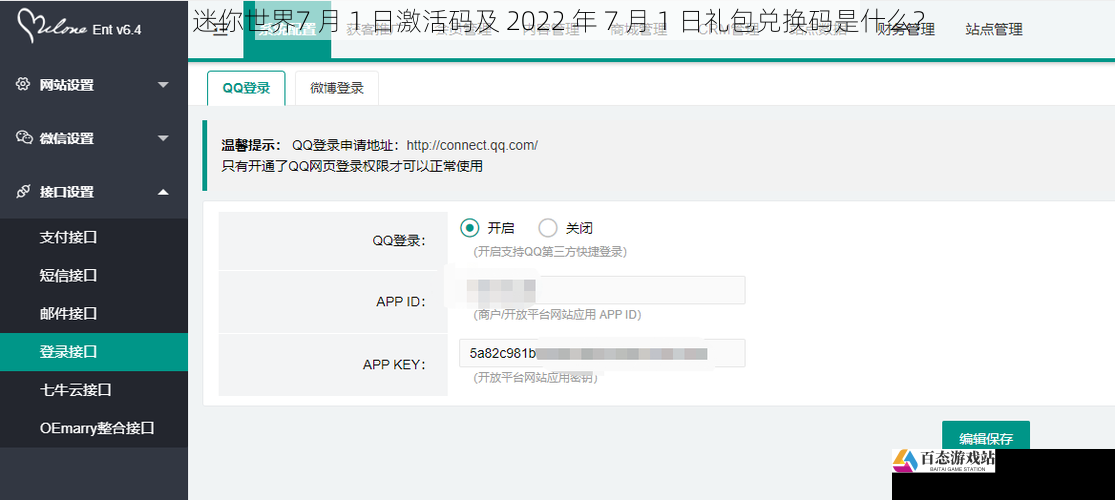Select the 关闭 radio button
This screenshot has width=1115, height=500.
(x=548, y=228)
